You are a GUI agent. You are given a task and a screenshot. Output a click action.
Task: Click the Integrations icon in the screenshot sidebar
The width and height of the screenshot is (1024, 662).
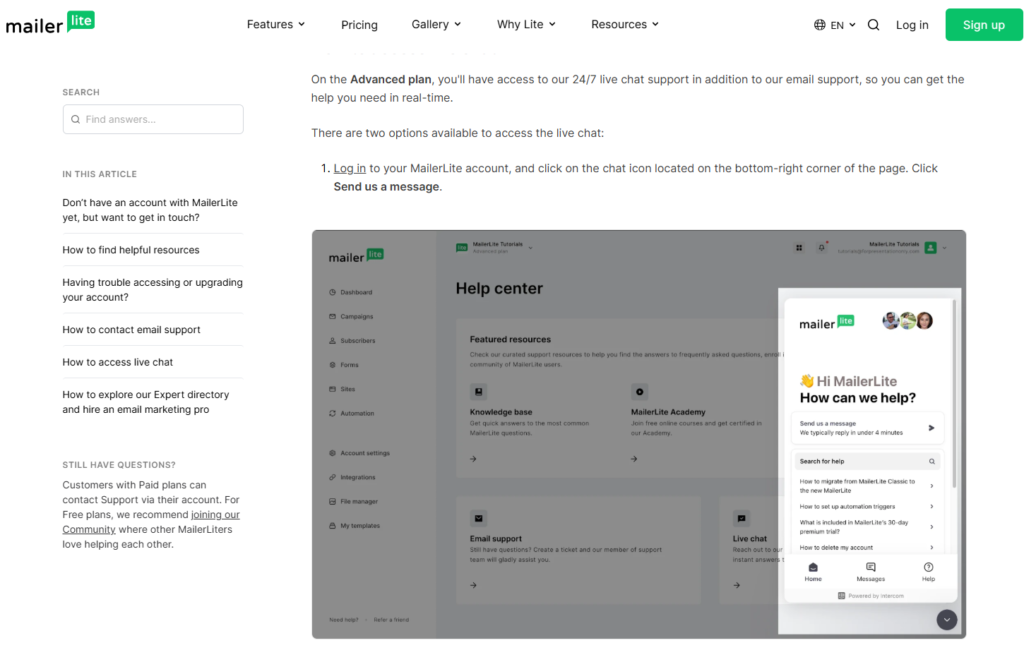332,477
